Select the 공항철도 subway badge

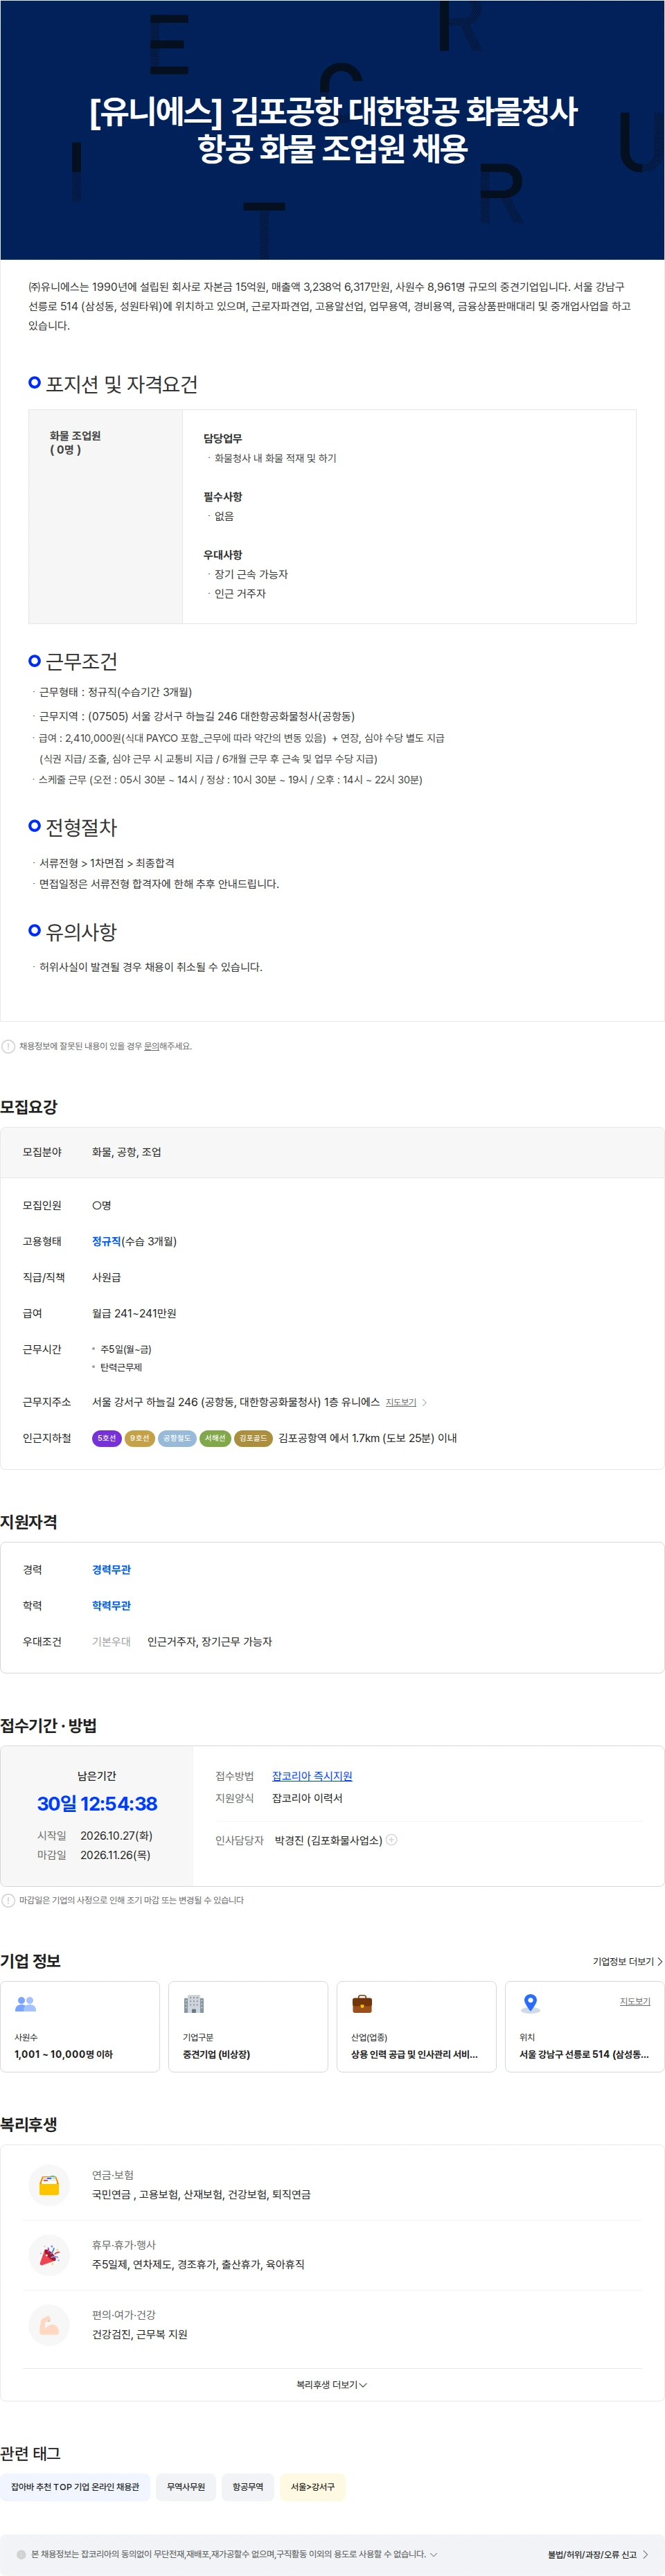(x=177, y=1438)
